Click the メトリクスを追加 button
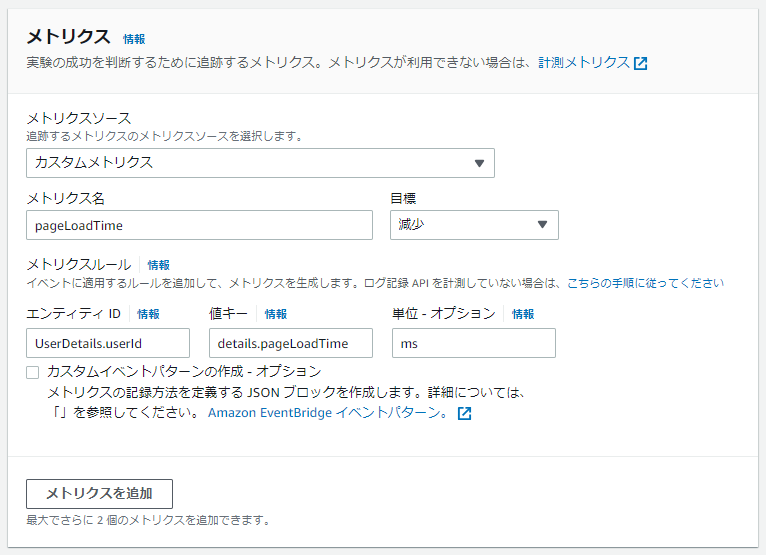 pos(99,494)
